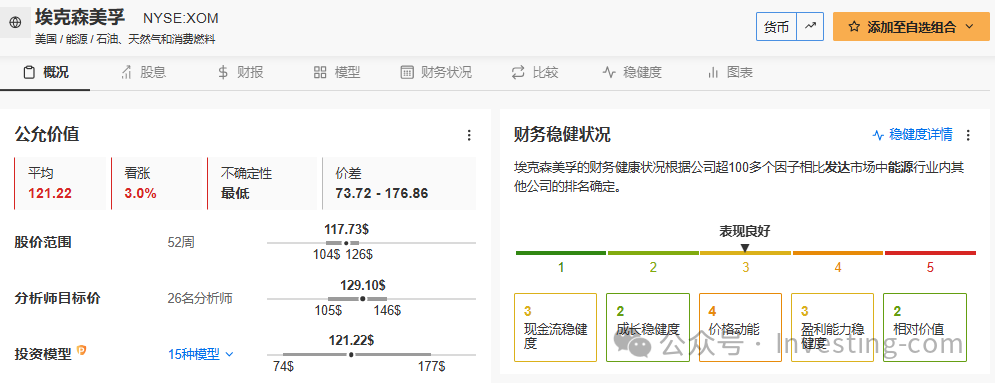Click the bar chart icon on 图表 tab
Viewport: 995px width, 383px height.
tap(713, 72)
